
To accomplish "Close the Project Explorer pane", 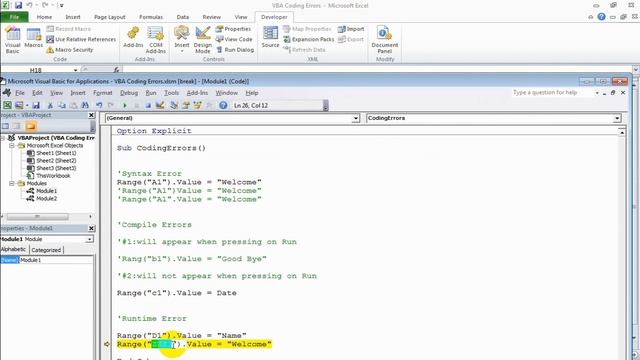I will point(91,116).
